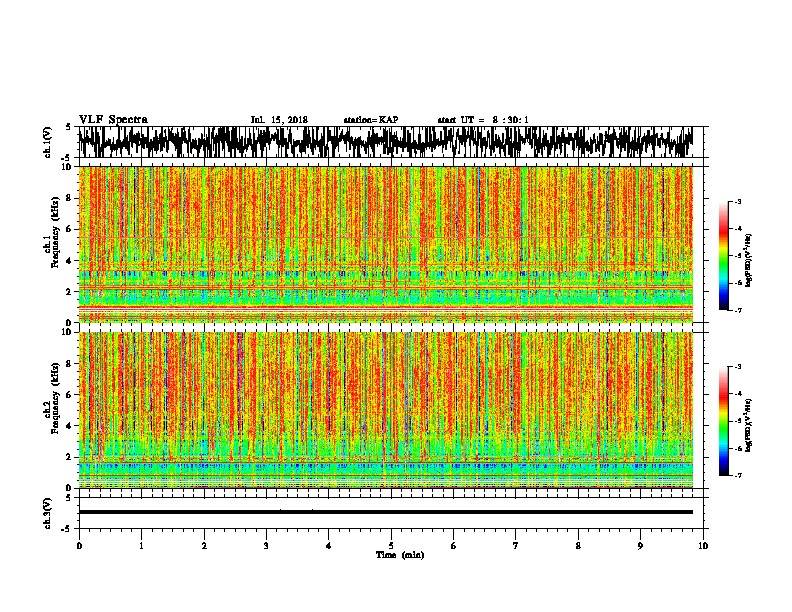
Task: Click the "-3" label on ch.1 color bar
Action: [738, 202]
